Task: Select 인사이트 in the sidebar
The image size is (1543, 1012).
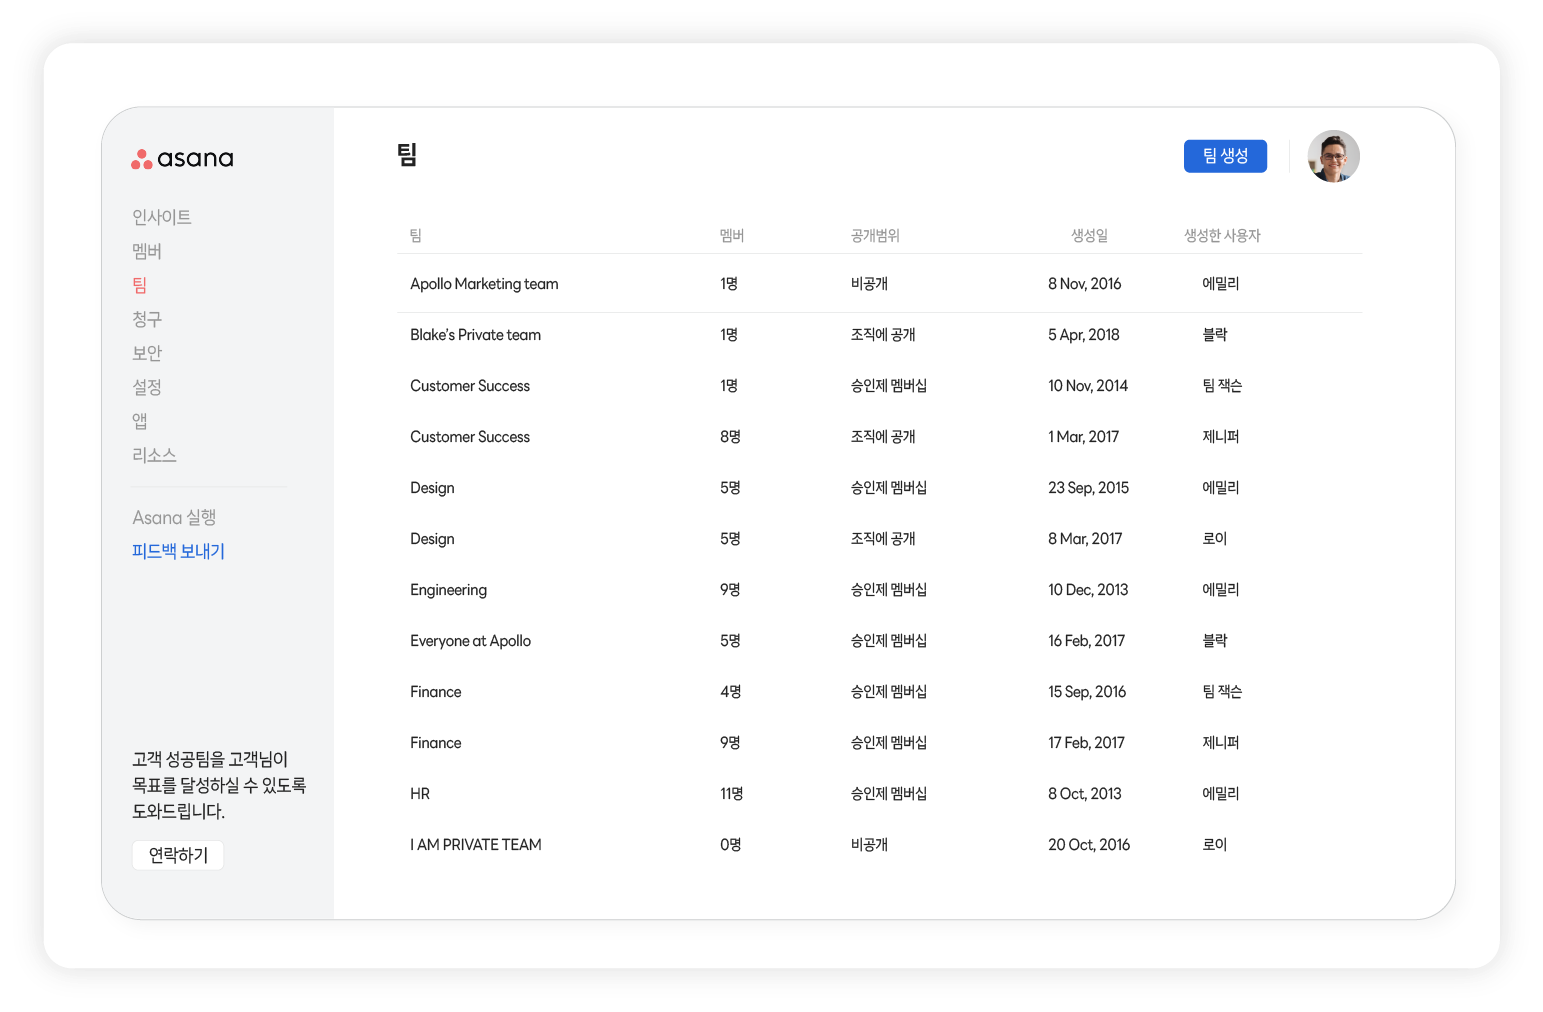Action: [x=161, y=217]
